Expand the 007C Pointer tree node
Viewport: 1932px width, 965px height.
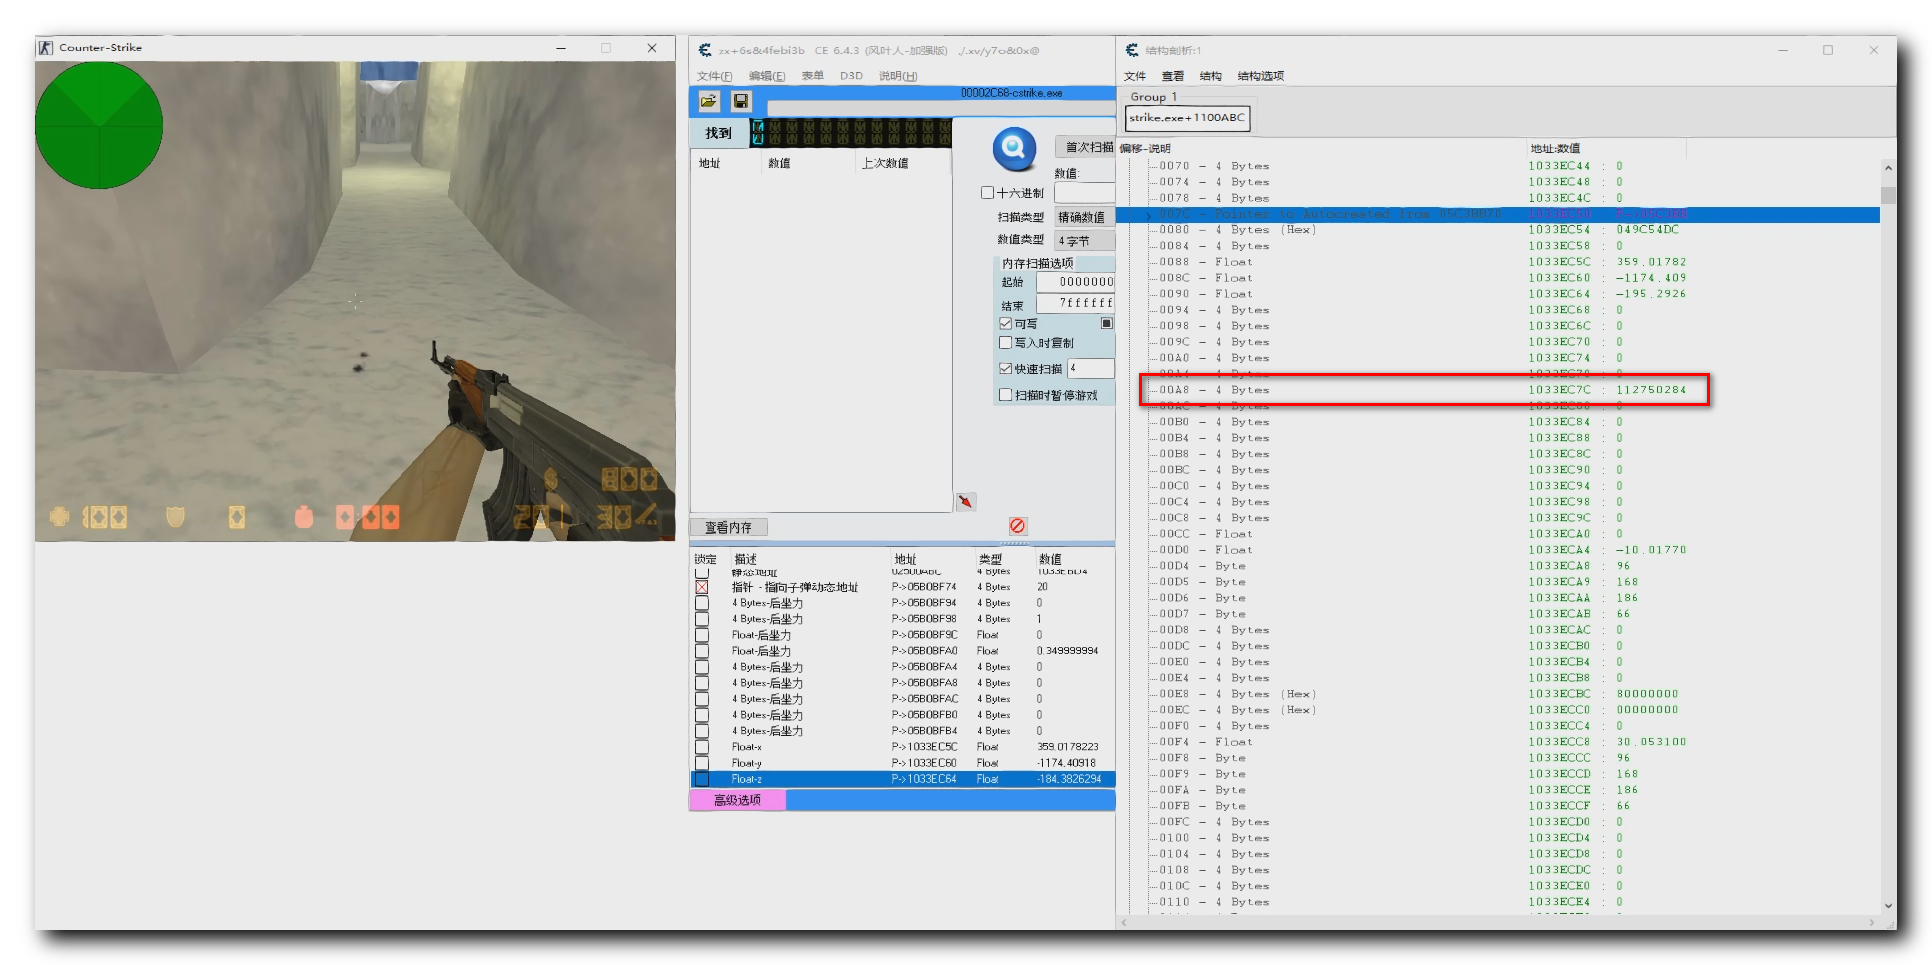(x=1149, y=214)
